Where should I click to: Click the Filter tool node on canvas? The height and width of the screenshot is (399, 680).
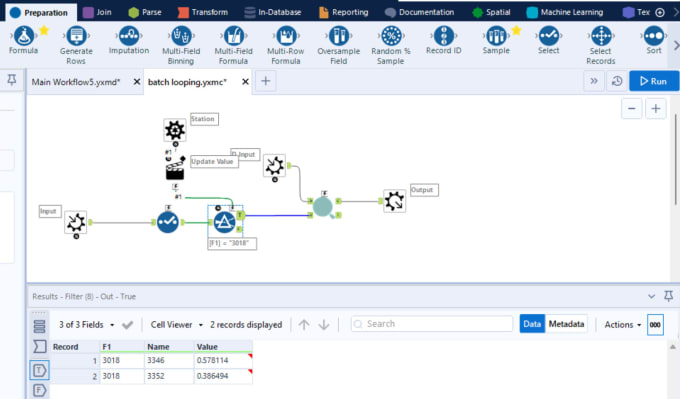225,222
